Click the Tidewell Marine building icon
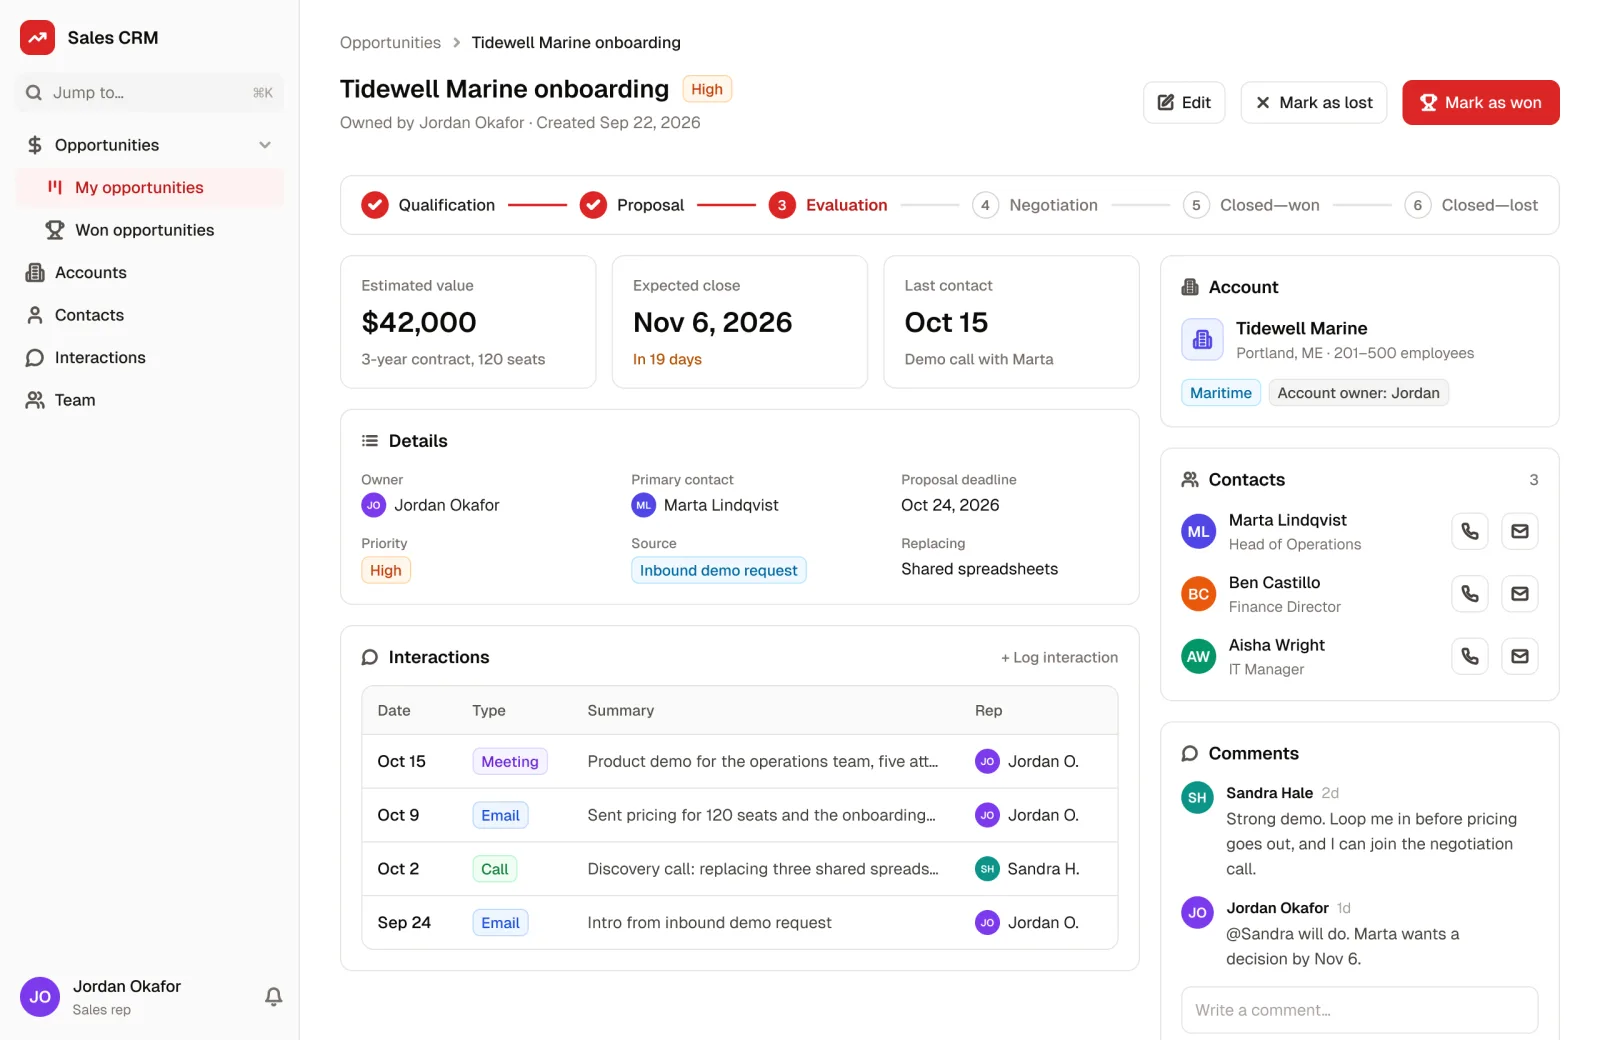This screenshot has width=1600, height=1040. (1202, 340)
